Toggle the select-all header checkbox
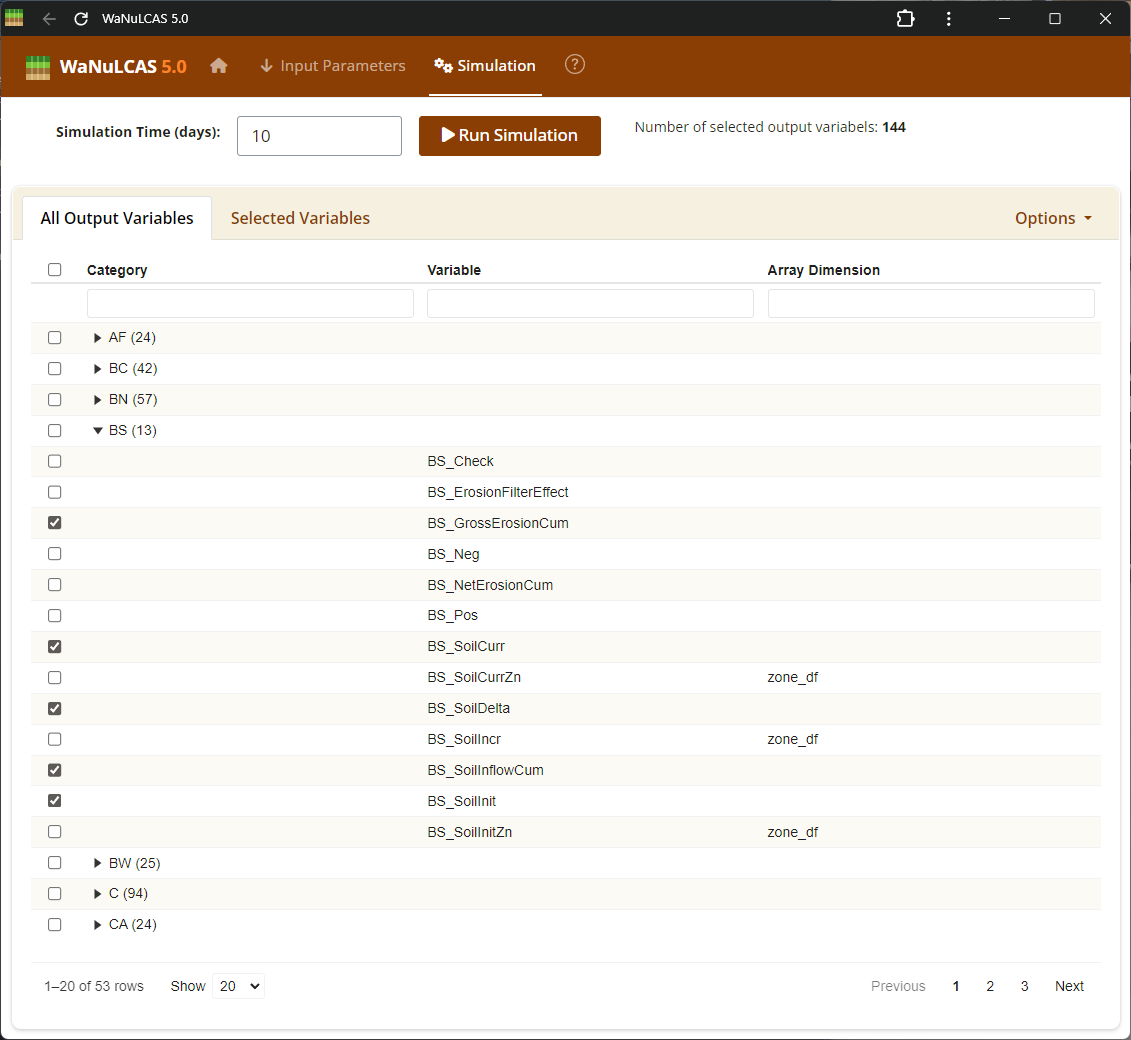Screen dimensions: 1131x1040 point(55,270)
